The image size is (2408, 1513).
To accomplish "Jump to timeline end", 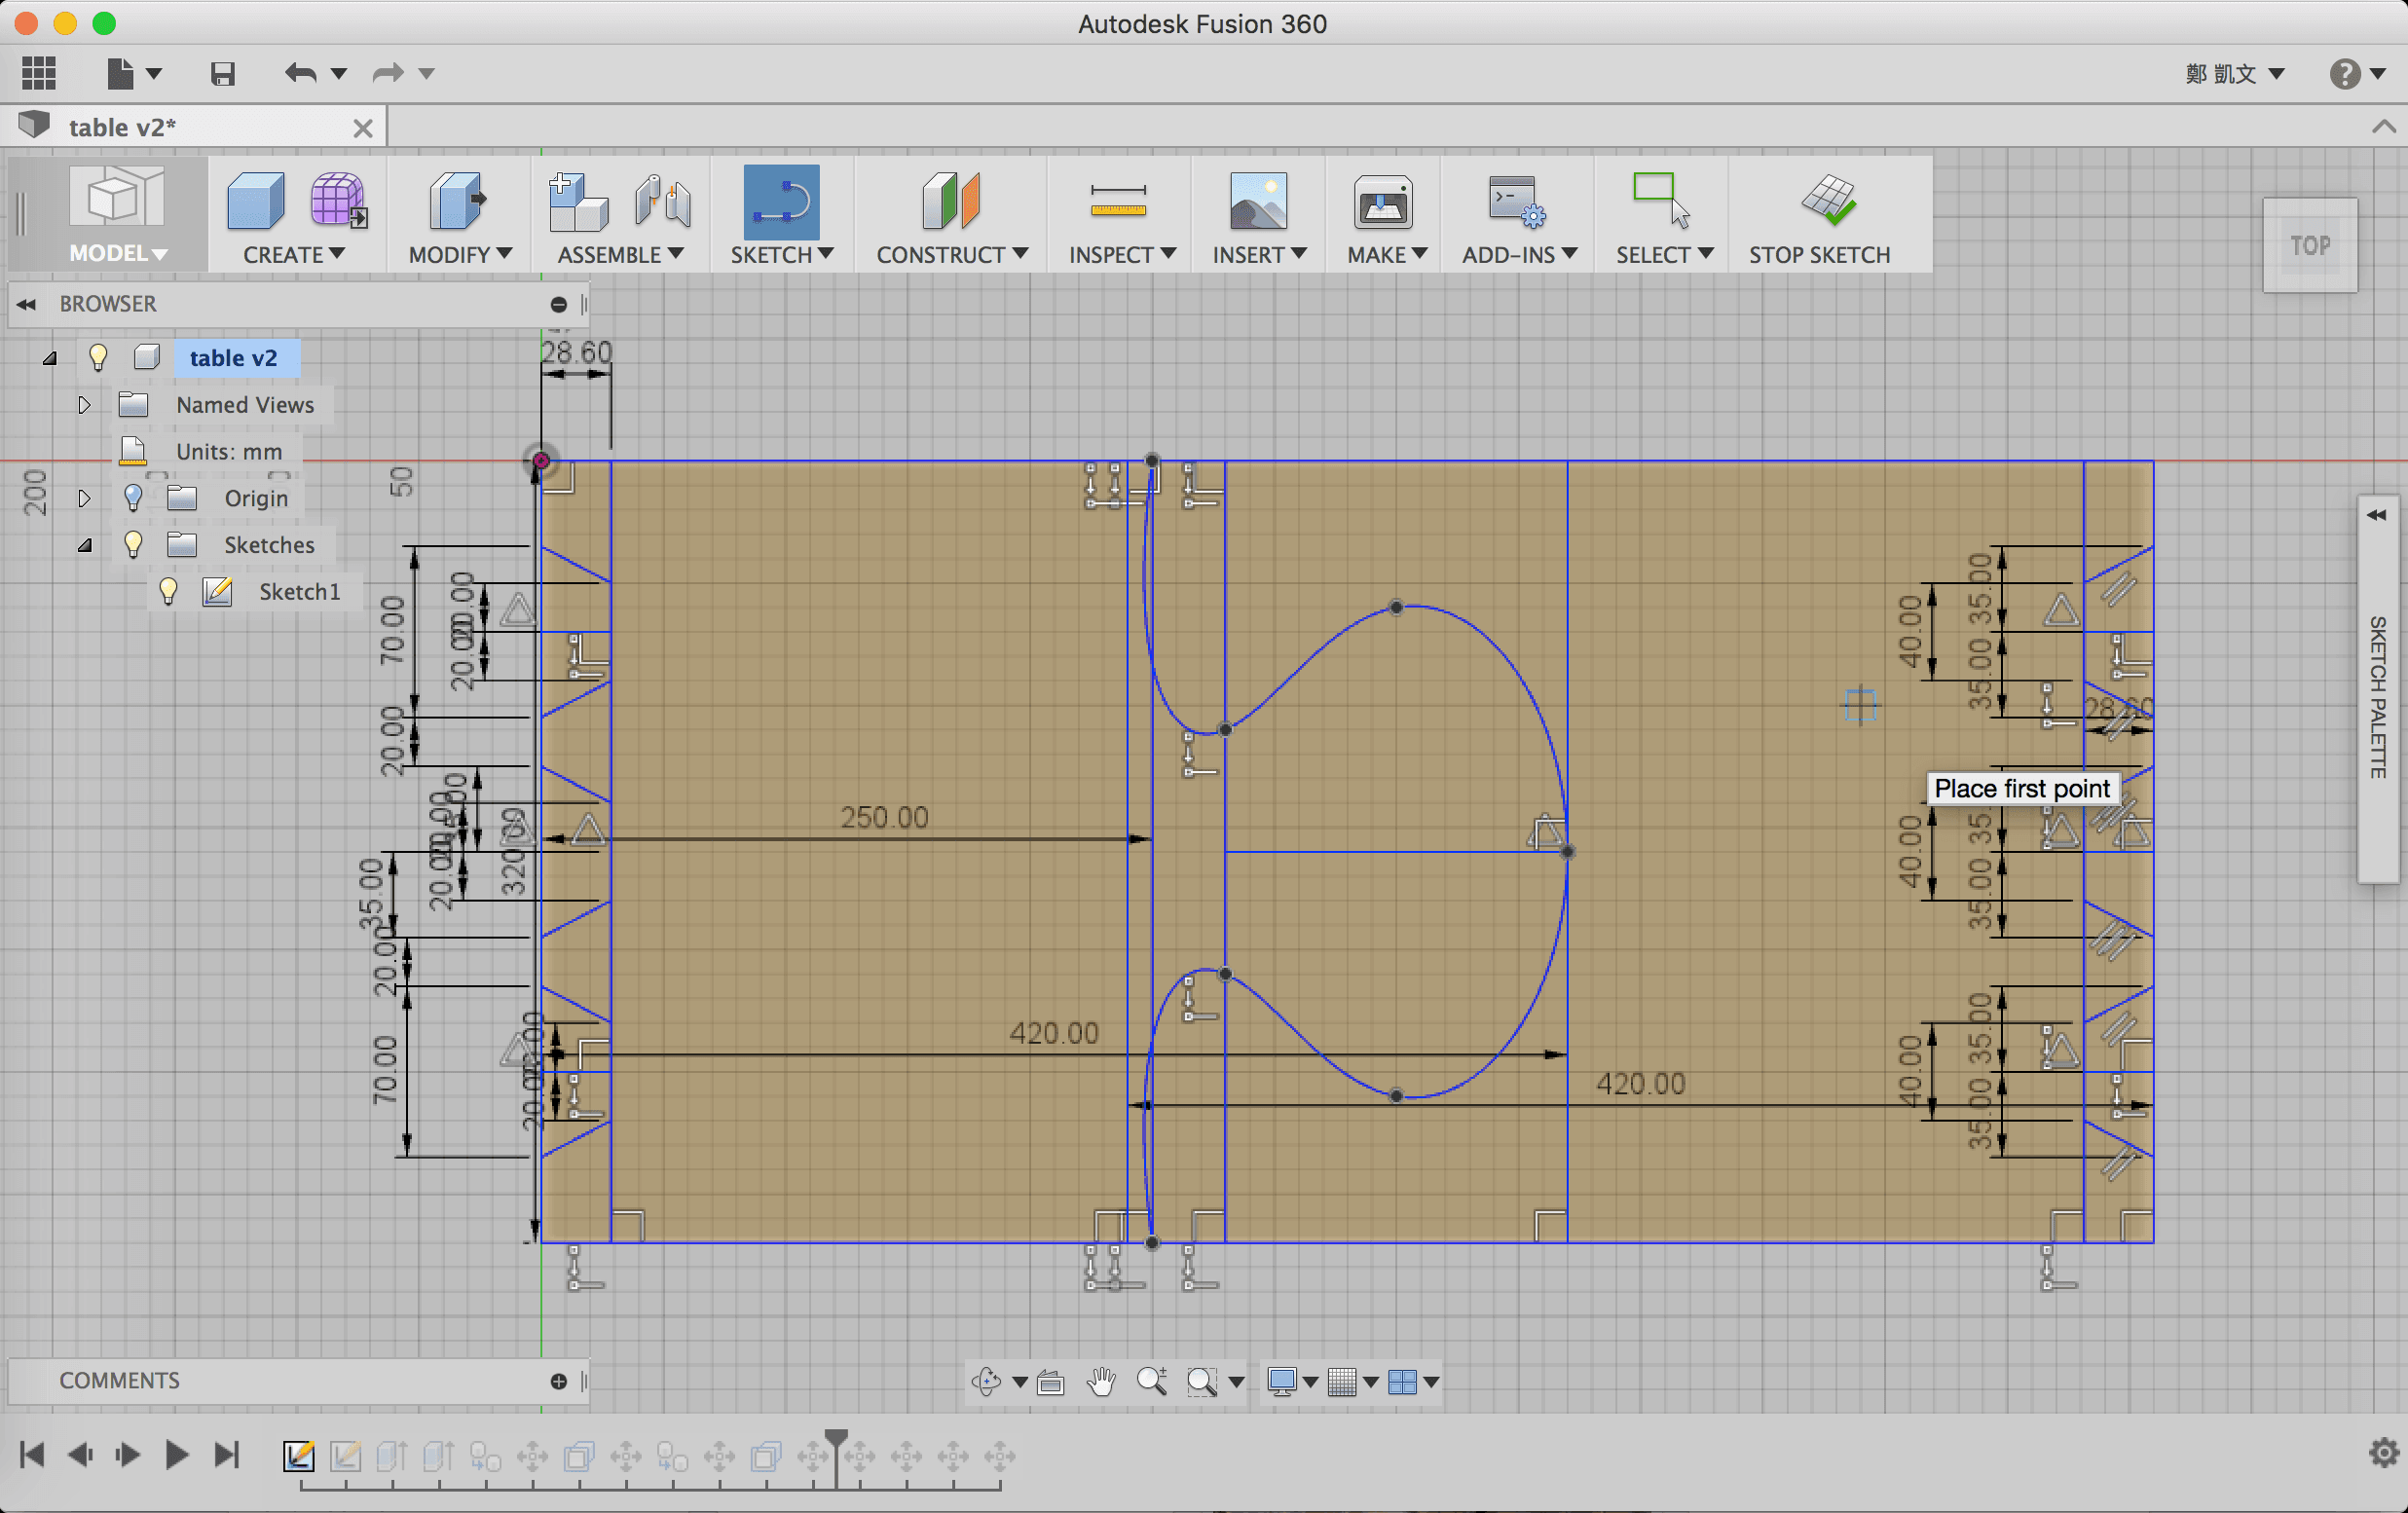I will [x=228, y=1454].
